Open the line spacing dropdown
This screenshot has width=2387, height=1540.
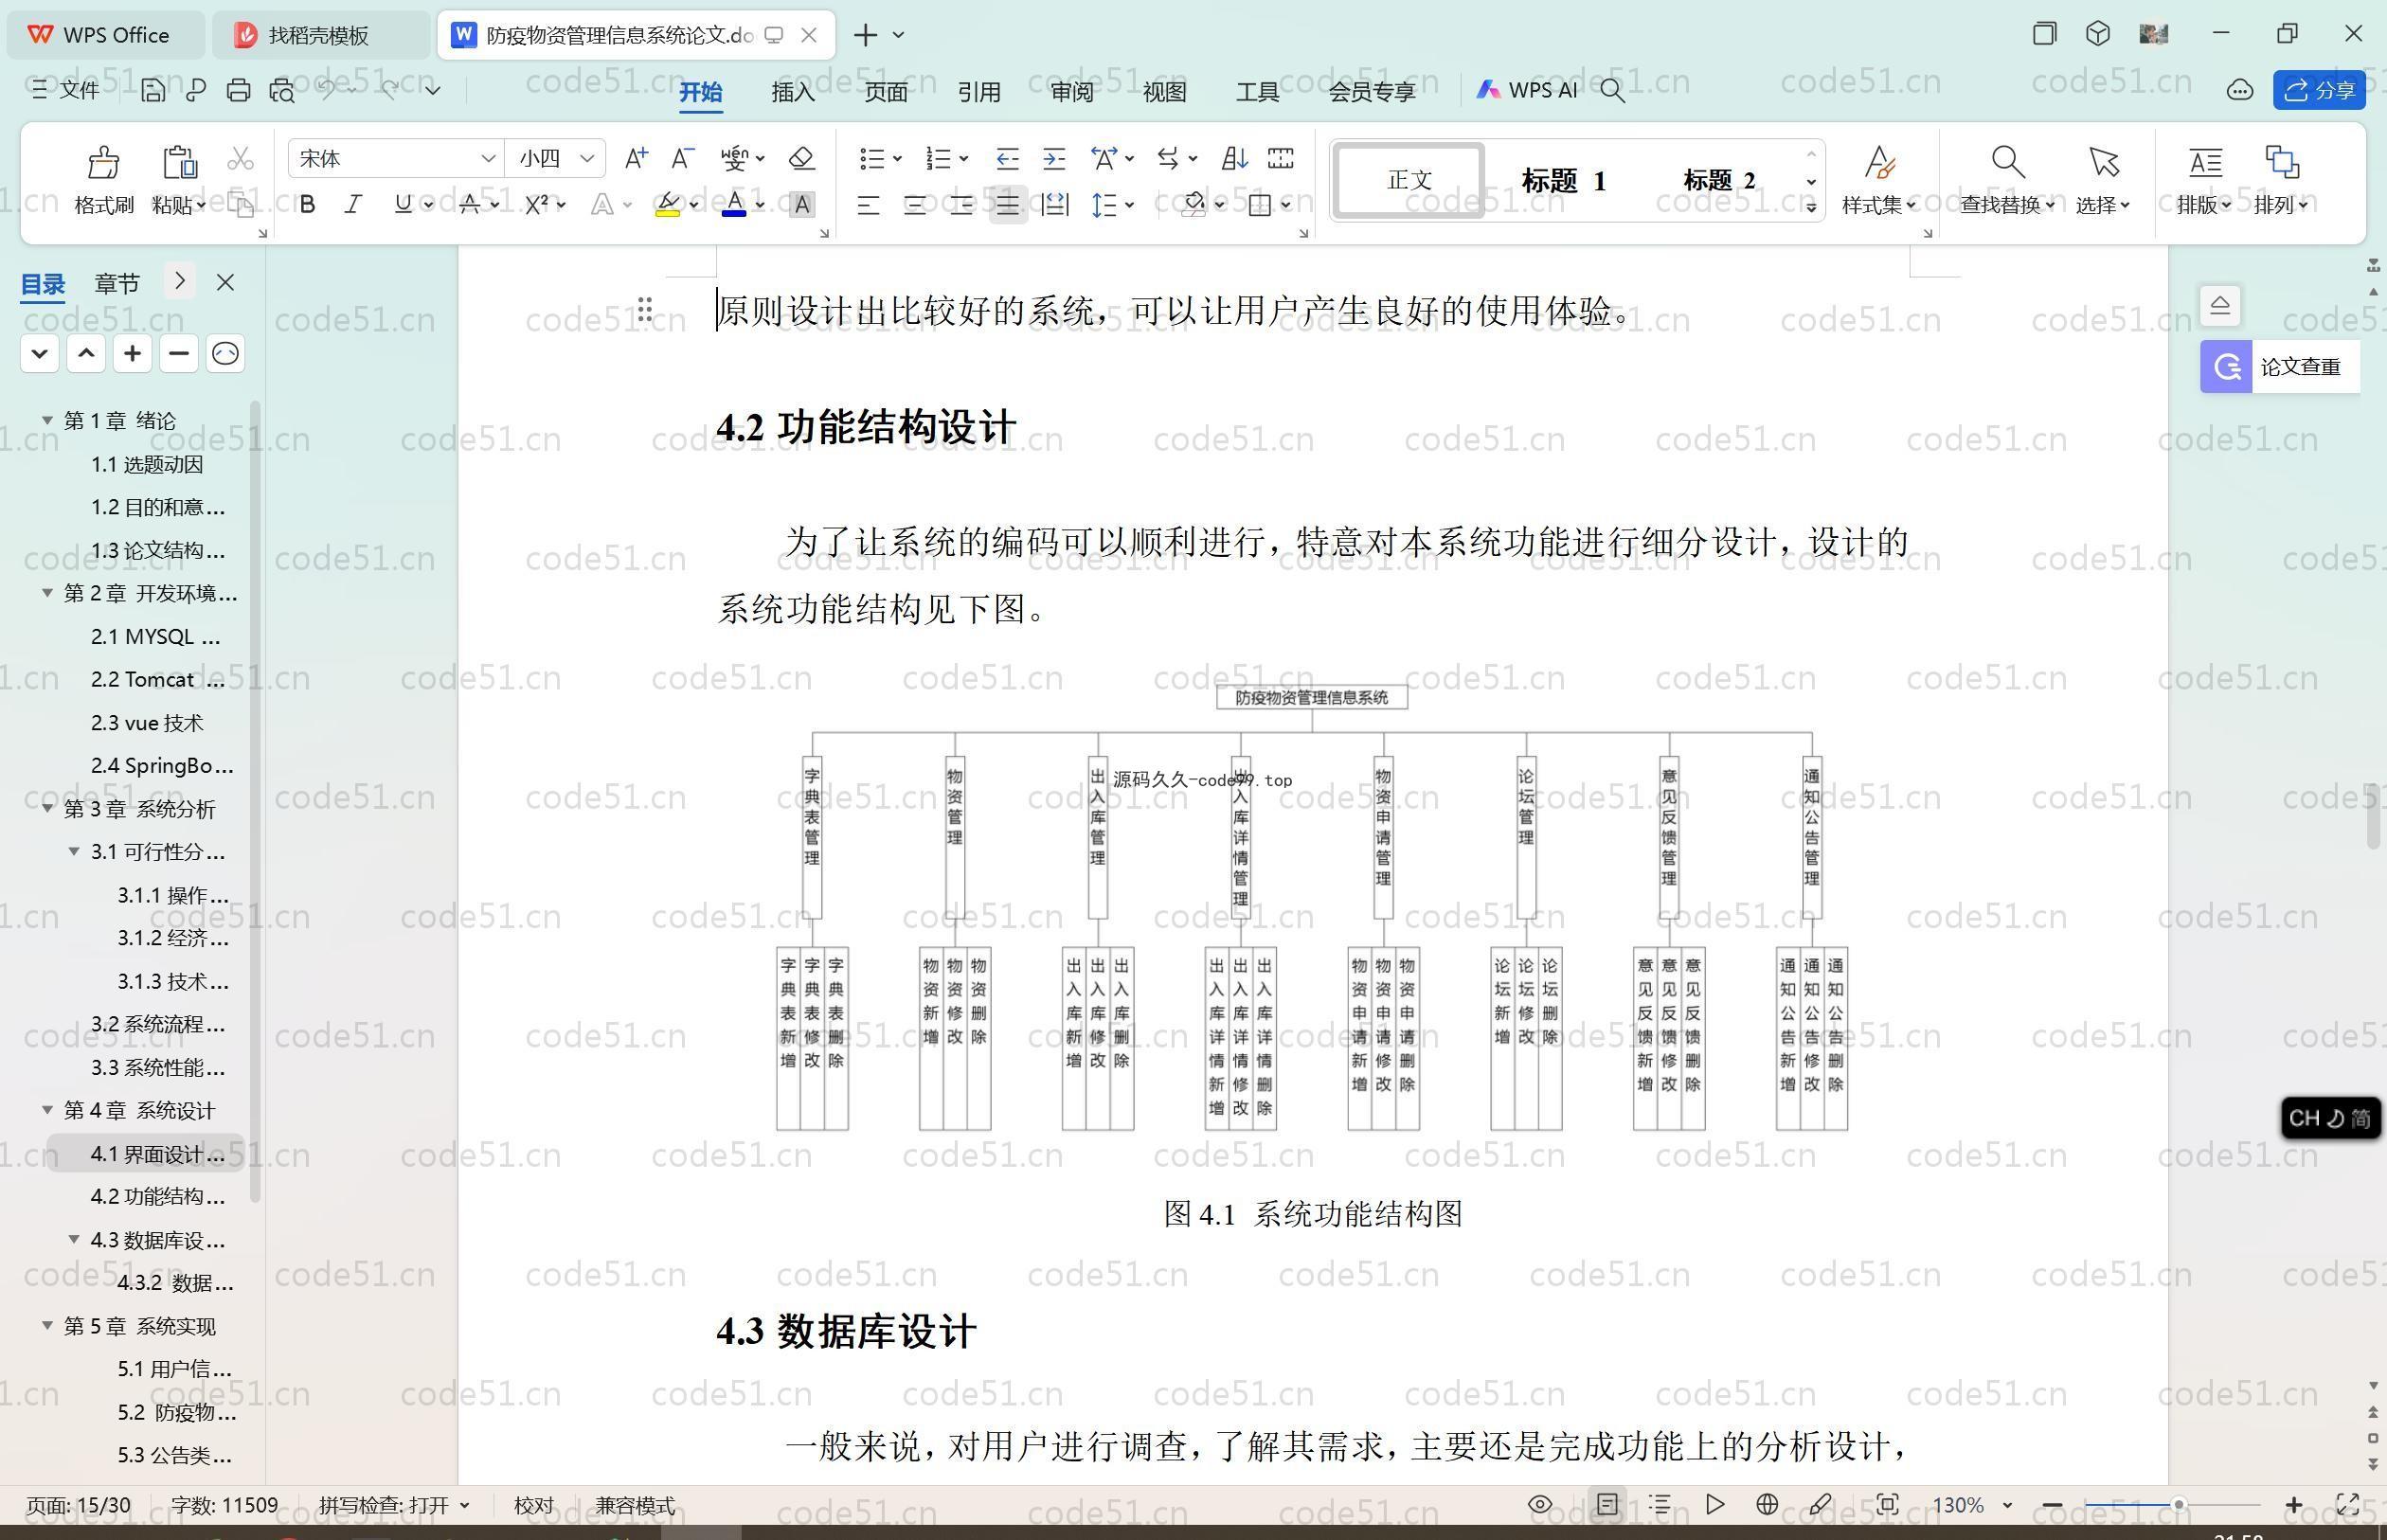click(1130, 205)
